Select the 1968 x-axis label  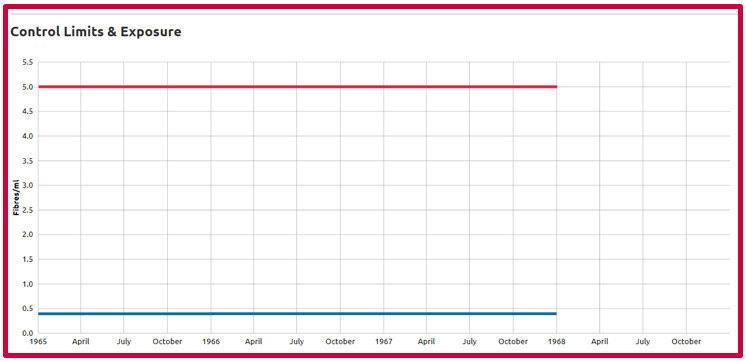[x=557, y=342]
